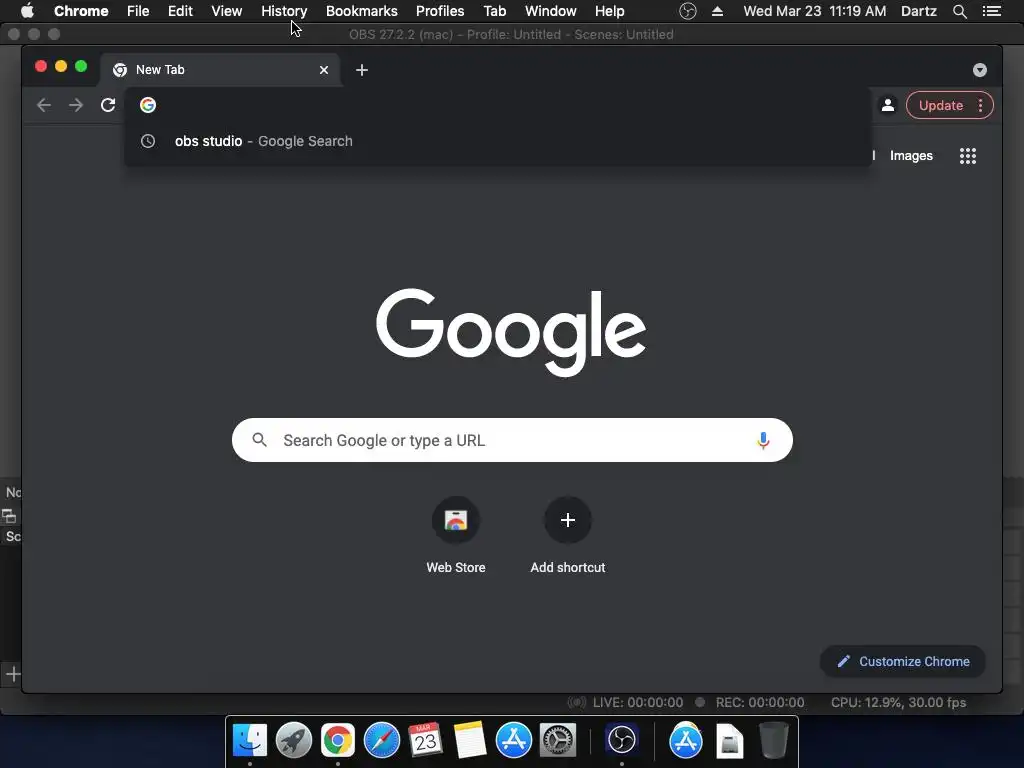This screenshot has height=768, width=1024.
Task: Open the Help menu
Action: (609, 11)
